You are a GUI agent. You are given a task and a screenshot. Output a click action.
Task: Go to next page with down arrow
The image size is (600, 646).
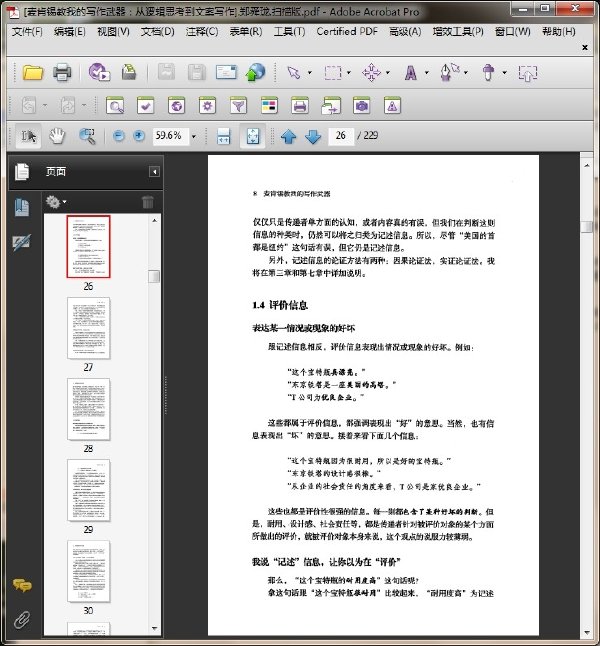coord(313,136)
